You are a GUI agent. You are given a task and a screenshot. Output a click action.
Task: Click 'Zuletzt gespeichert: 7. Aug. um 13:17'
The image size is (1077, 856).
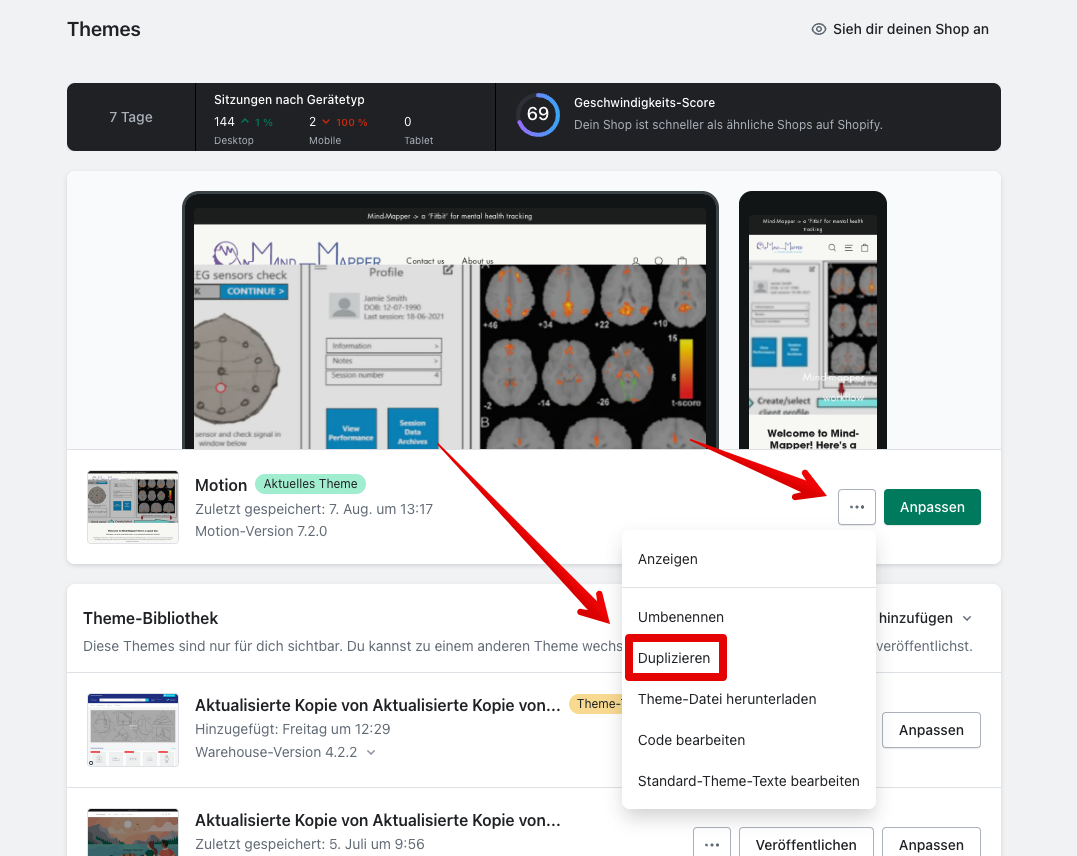(x=314, y=509)
